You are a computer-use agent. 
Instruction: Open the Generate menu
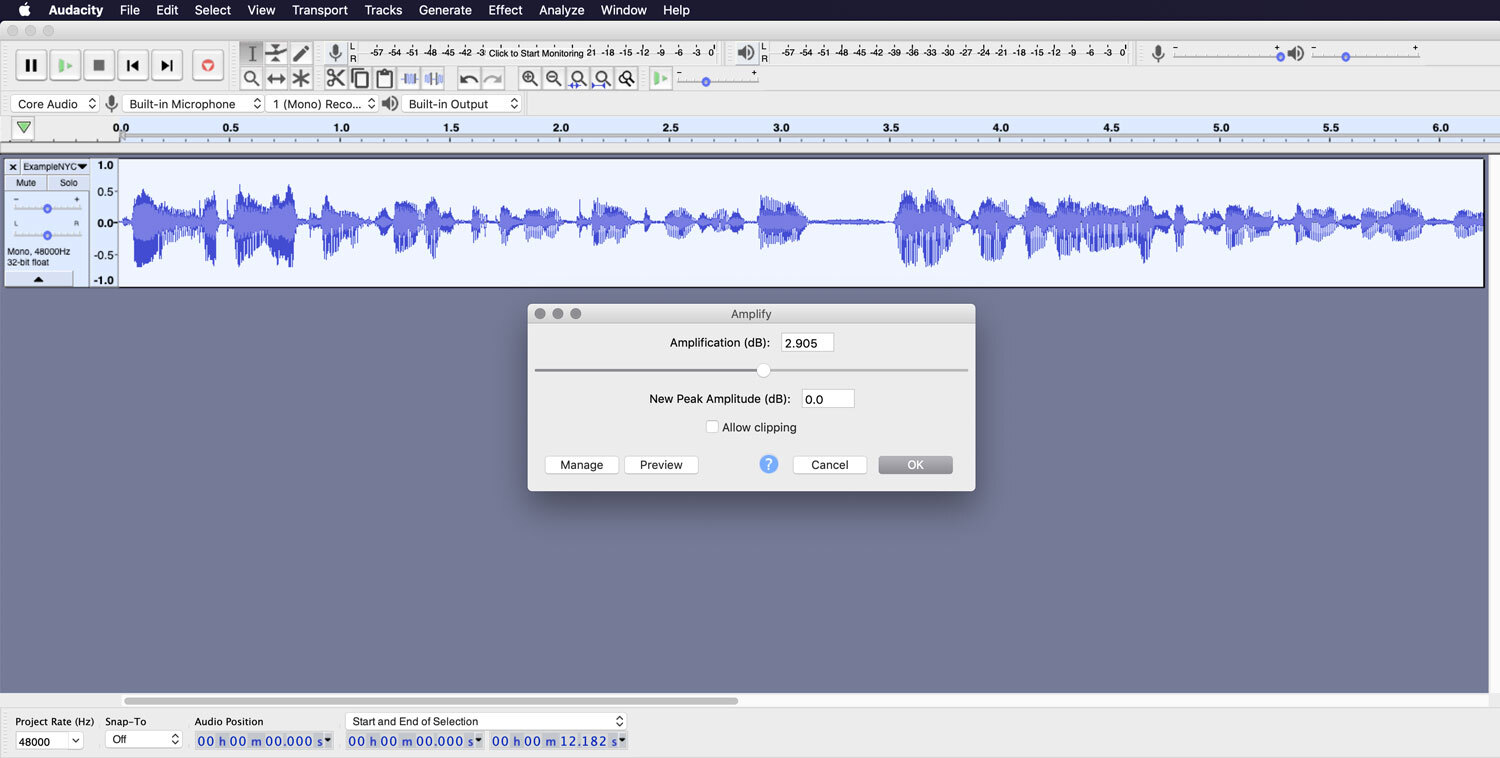point(445,10)
